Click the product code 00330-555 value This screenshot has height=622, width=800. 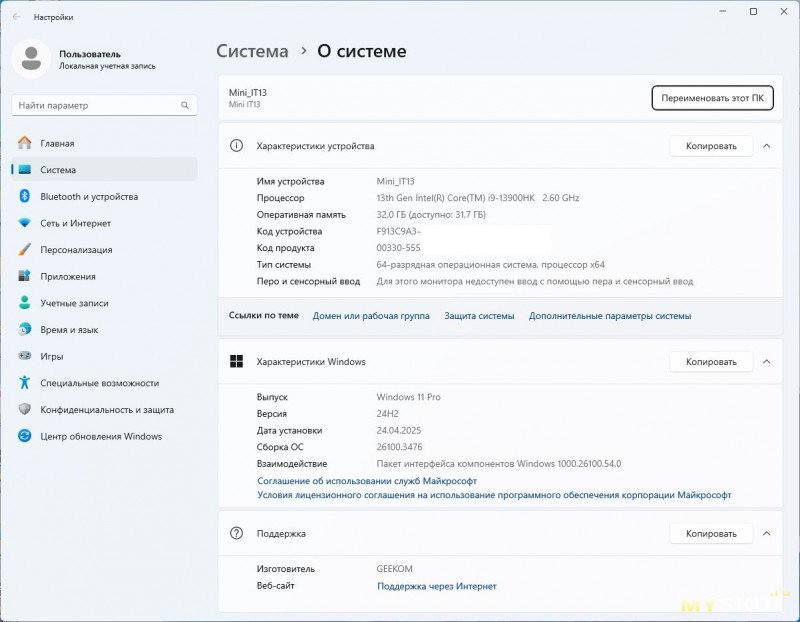(398, 247)
